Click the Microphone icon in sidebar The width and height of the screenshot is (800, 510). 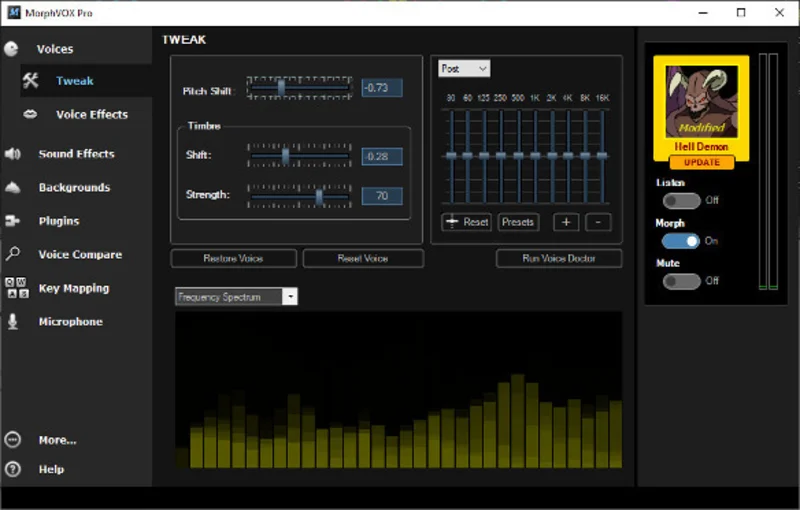tap(13, 322)
